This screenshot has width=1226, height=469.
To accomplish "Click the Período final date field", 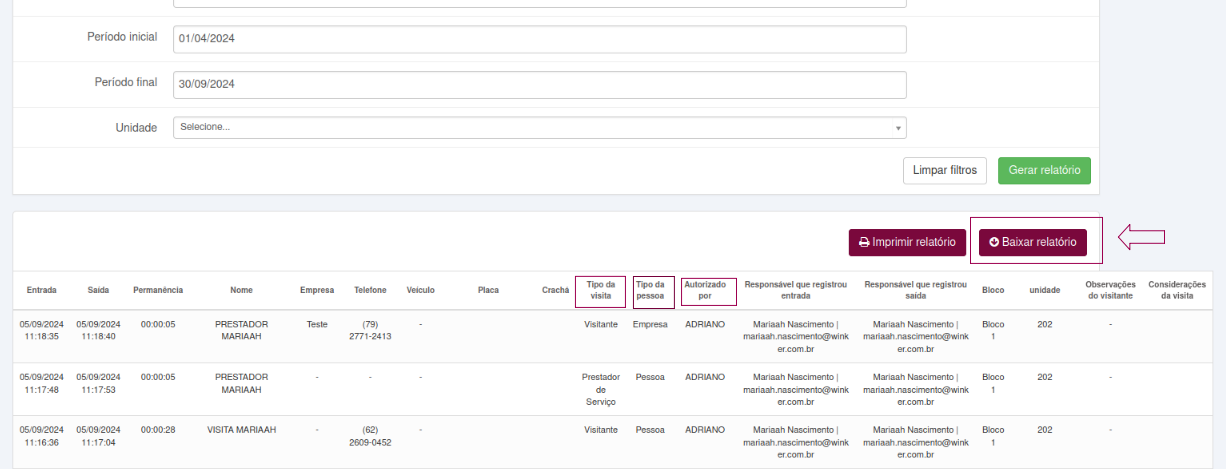I will point(540,85).
